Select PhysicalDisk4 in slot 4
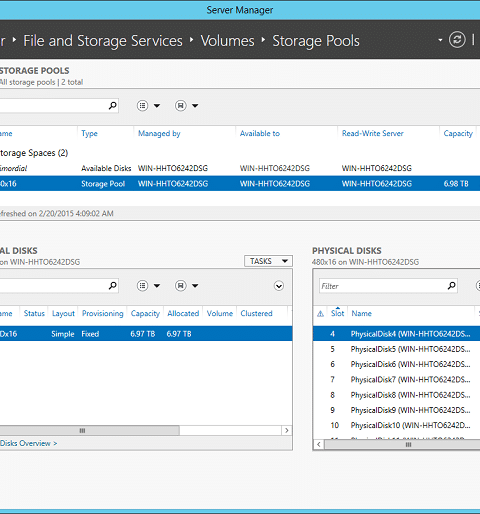Viewport: 480px width, 514px height. (397, 334)
